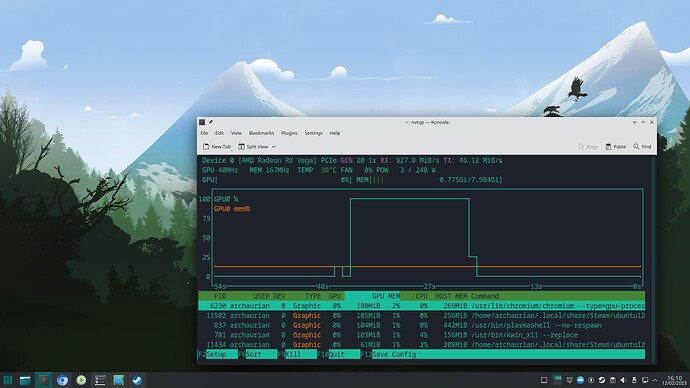Click the GPU MEM column header
Screen dimensions: 690x388
[385, 296]
